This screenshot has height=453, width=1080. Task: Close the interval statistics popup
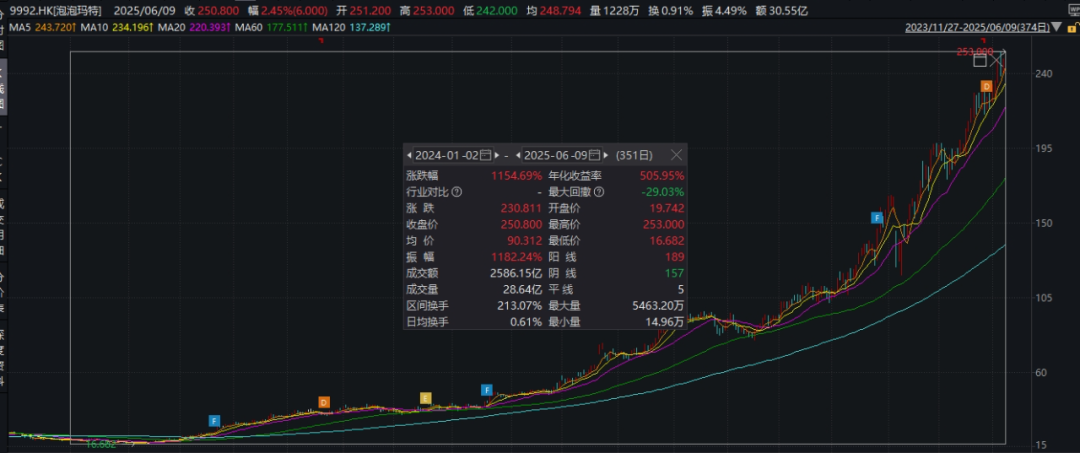pos(676,155)
